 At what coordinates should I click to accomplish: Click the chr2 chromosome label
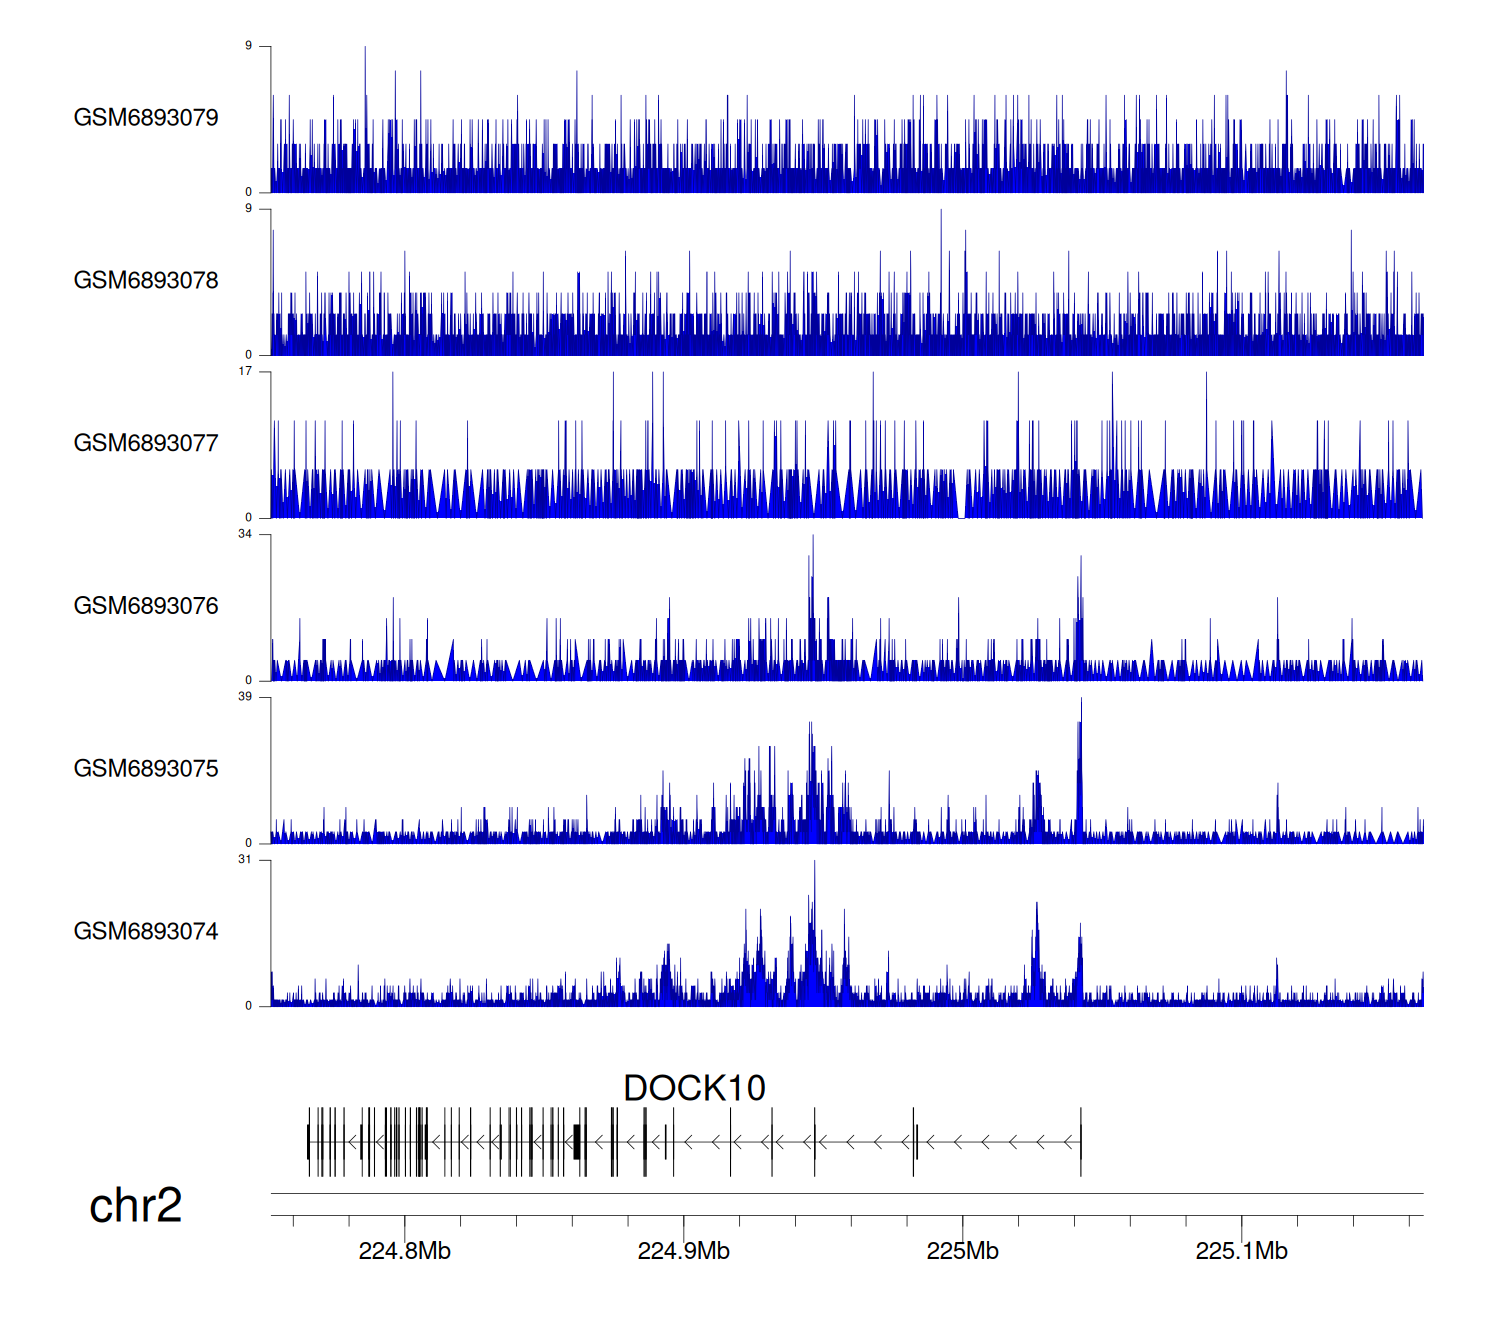[x=135, y=1205]
